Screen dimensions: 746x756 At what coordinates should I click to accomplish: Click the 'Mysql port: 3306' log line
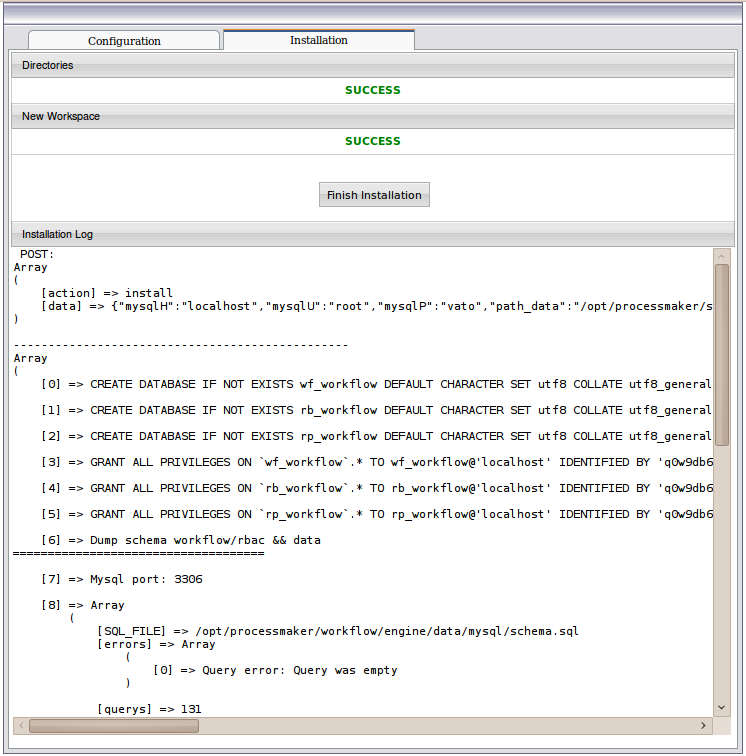[x=146, y=579]
